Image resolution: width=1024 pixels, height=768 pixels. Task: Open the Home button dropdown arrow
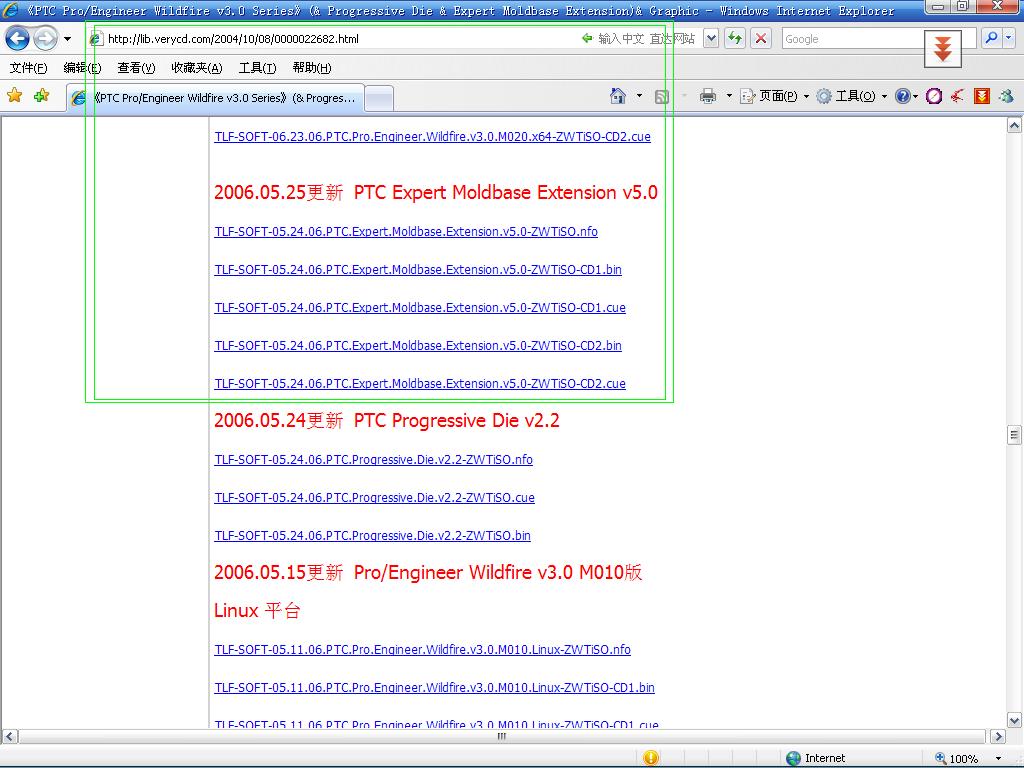(639, 96)
